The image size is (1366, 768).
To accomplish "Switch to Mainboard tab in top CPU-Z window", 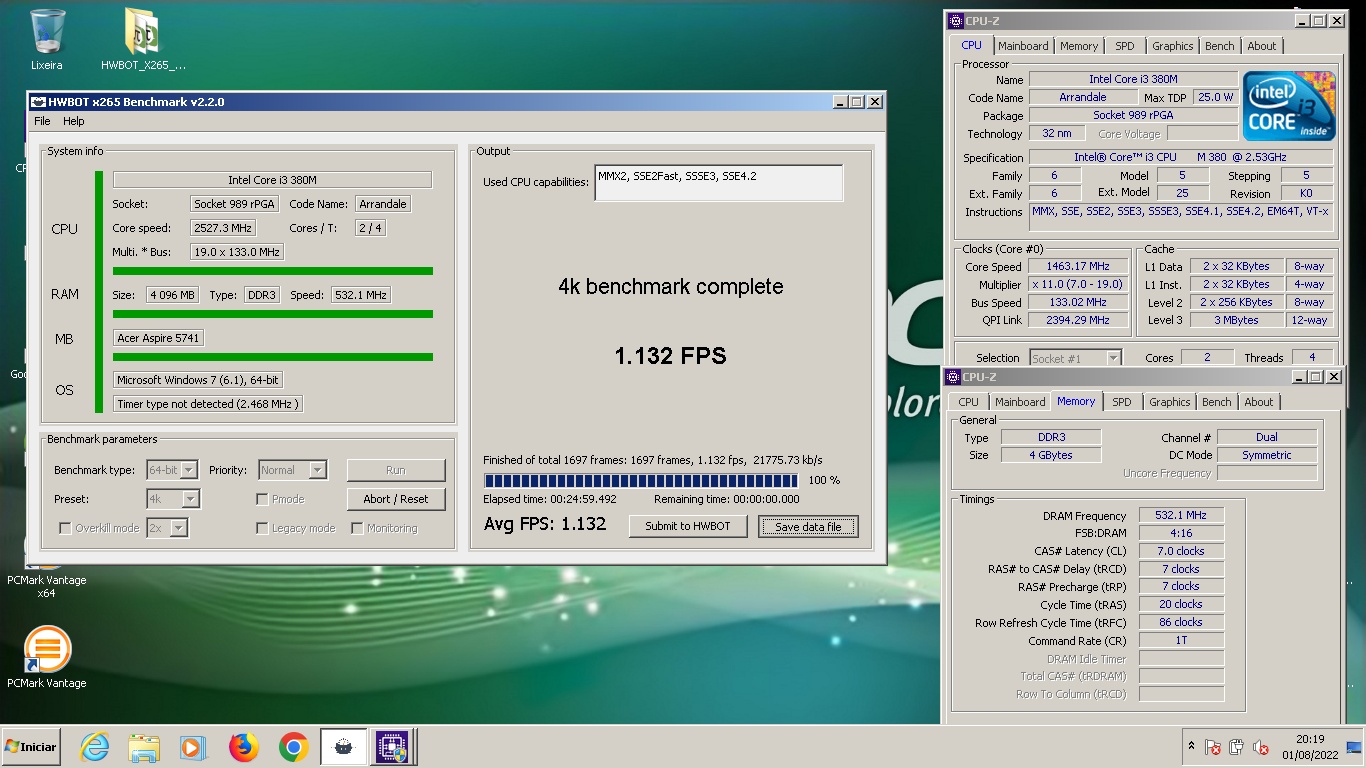I will tap(1023, 46).
